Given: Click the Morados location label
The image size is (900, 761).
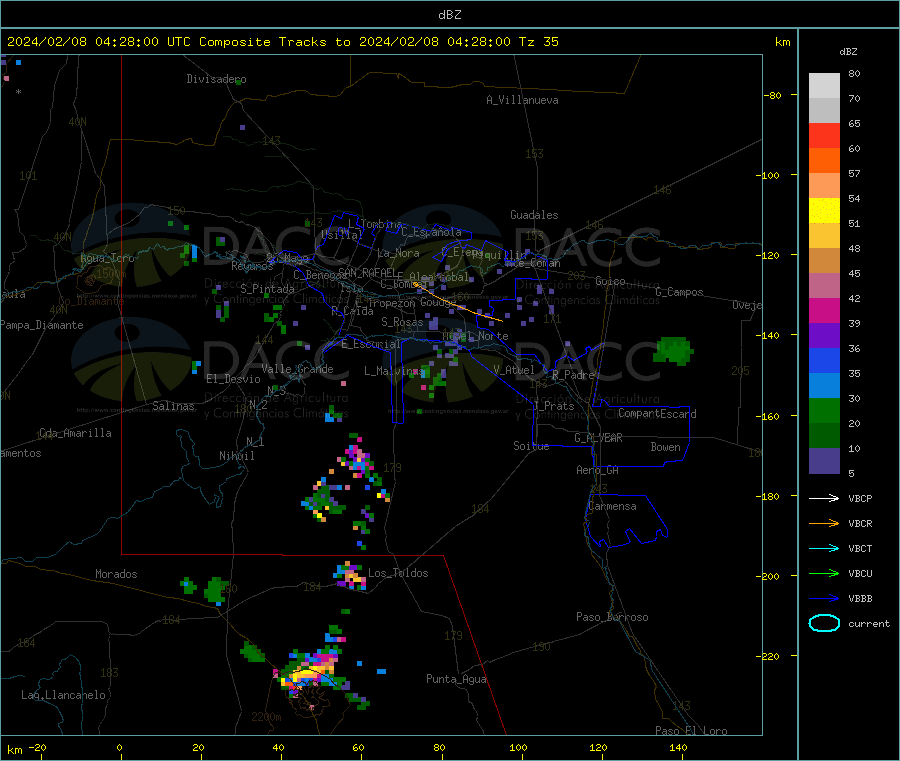Looking at the screenshot, I should coord(116,574).
